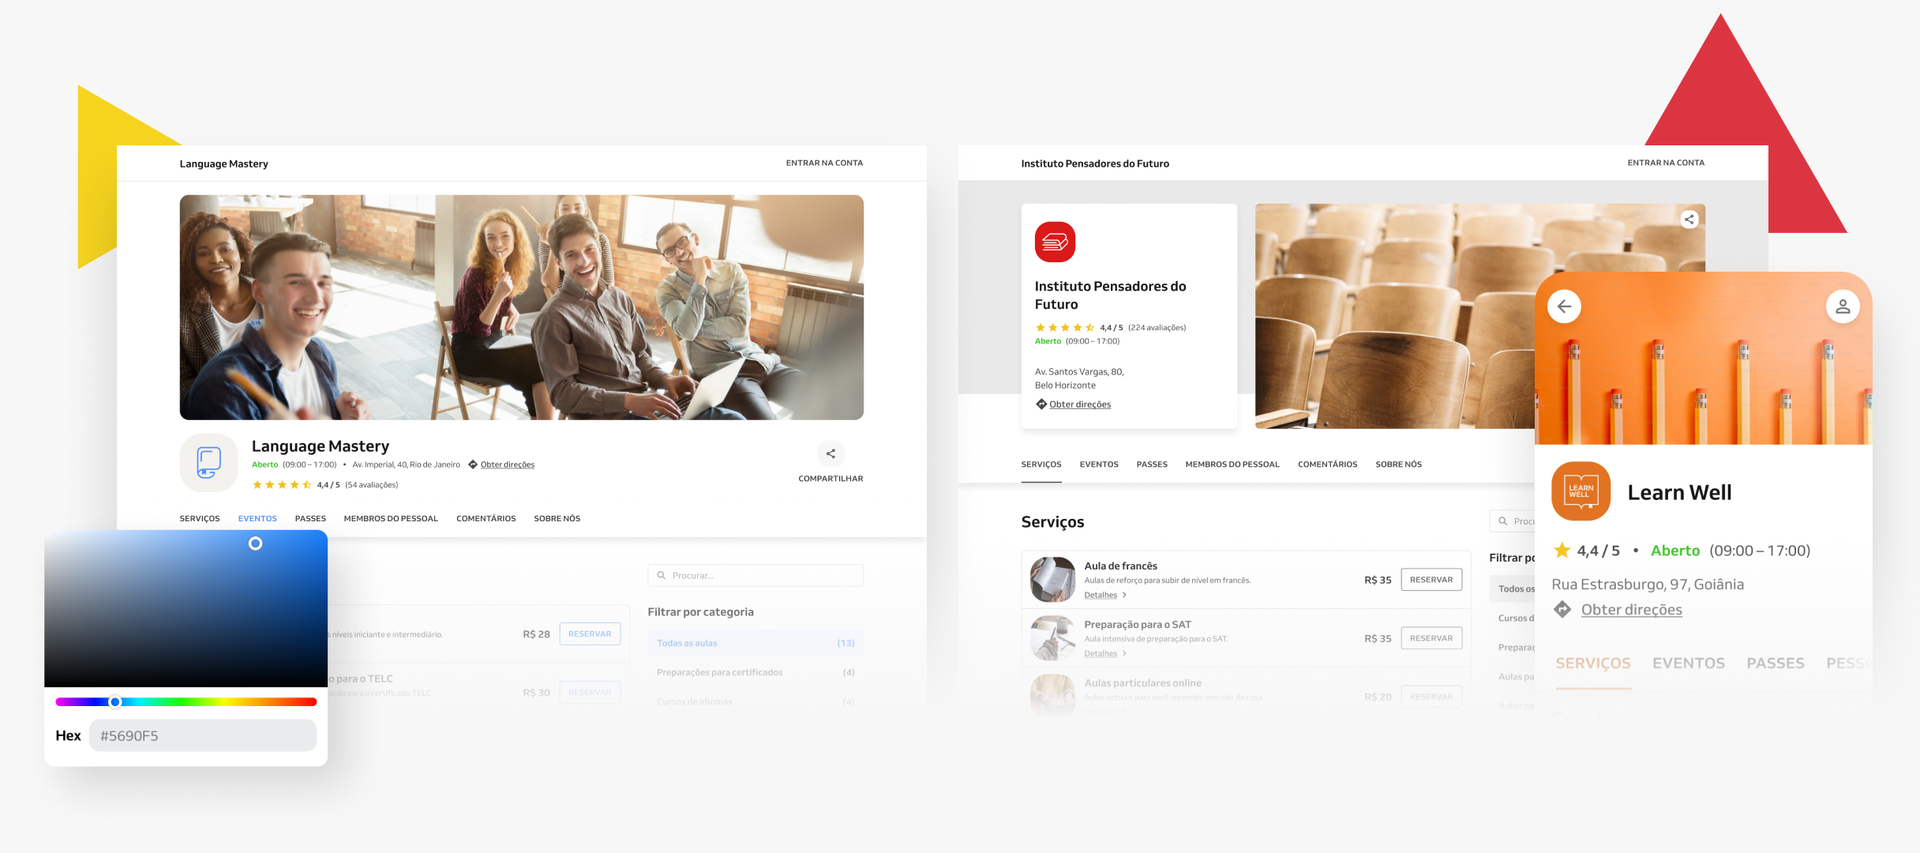This screenshot has width=1920, height=853.
Task: Open the Preparação para o SAT thumbnail
Action: tap(1053, 638)
